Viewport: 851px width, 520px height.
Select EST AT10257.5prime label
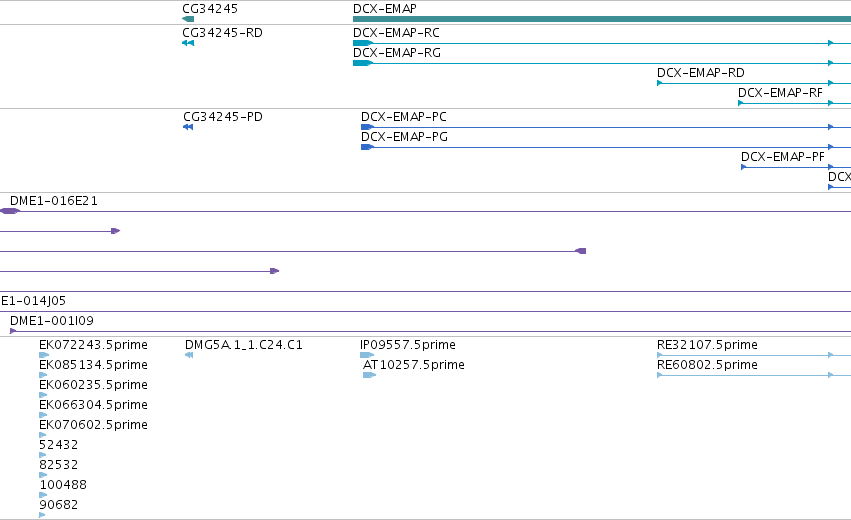(414, 365)
